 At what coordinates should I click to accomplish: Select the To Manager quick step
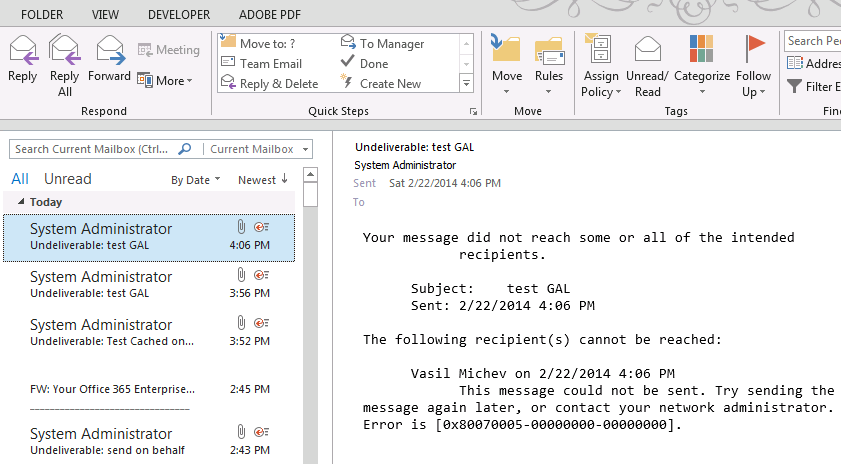(391, 44)
